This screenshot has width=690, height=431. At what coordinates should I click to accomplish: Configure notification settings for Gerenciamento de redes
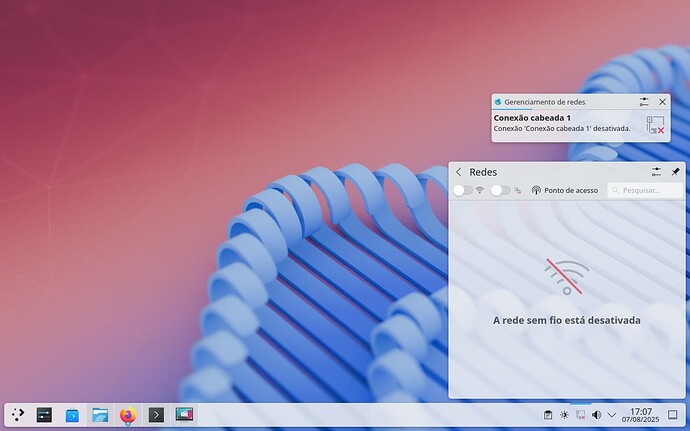point(644,102)
